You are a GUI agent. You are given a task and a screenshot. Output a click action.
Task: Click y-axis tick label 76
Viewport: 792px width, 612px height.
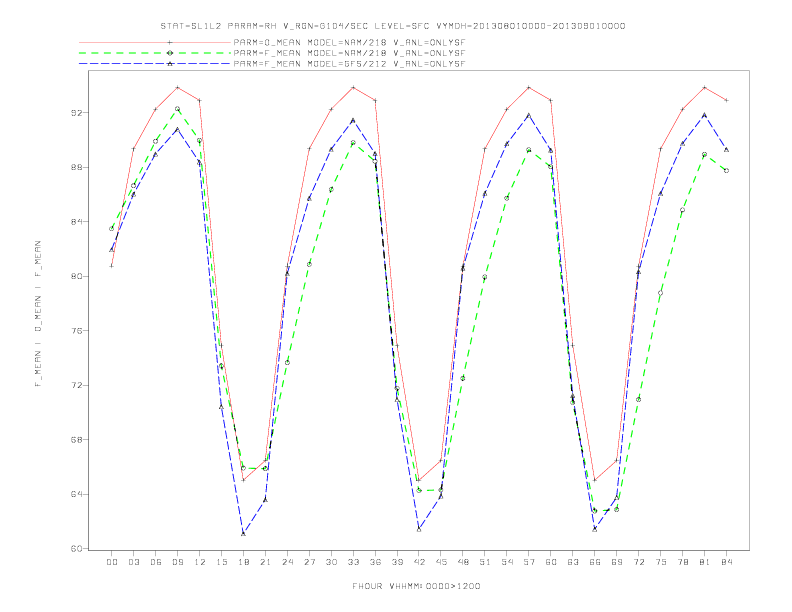click(x=76, y=331)
